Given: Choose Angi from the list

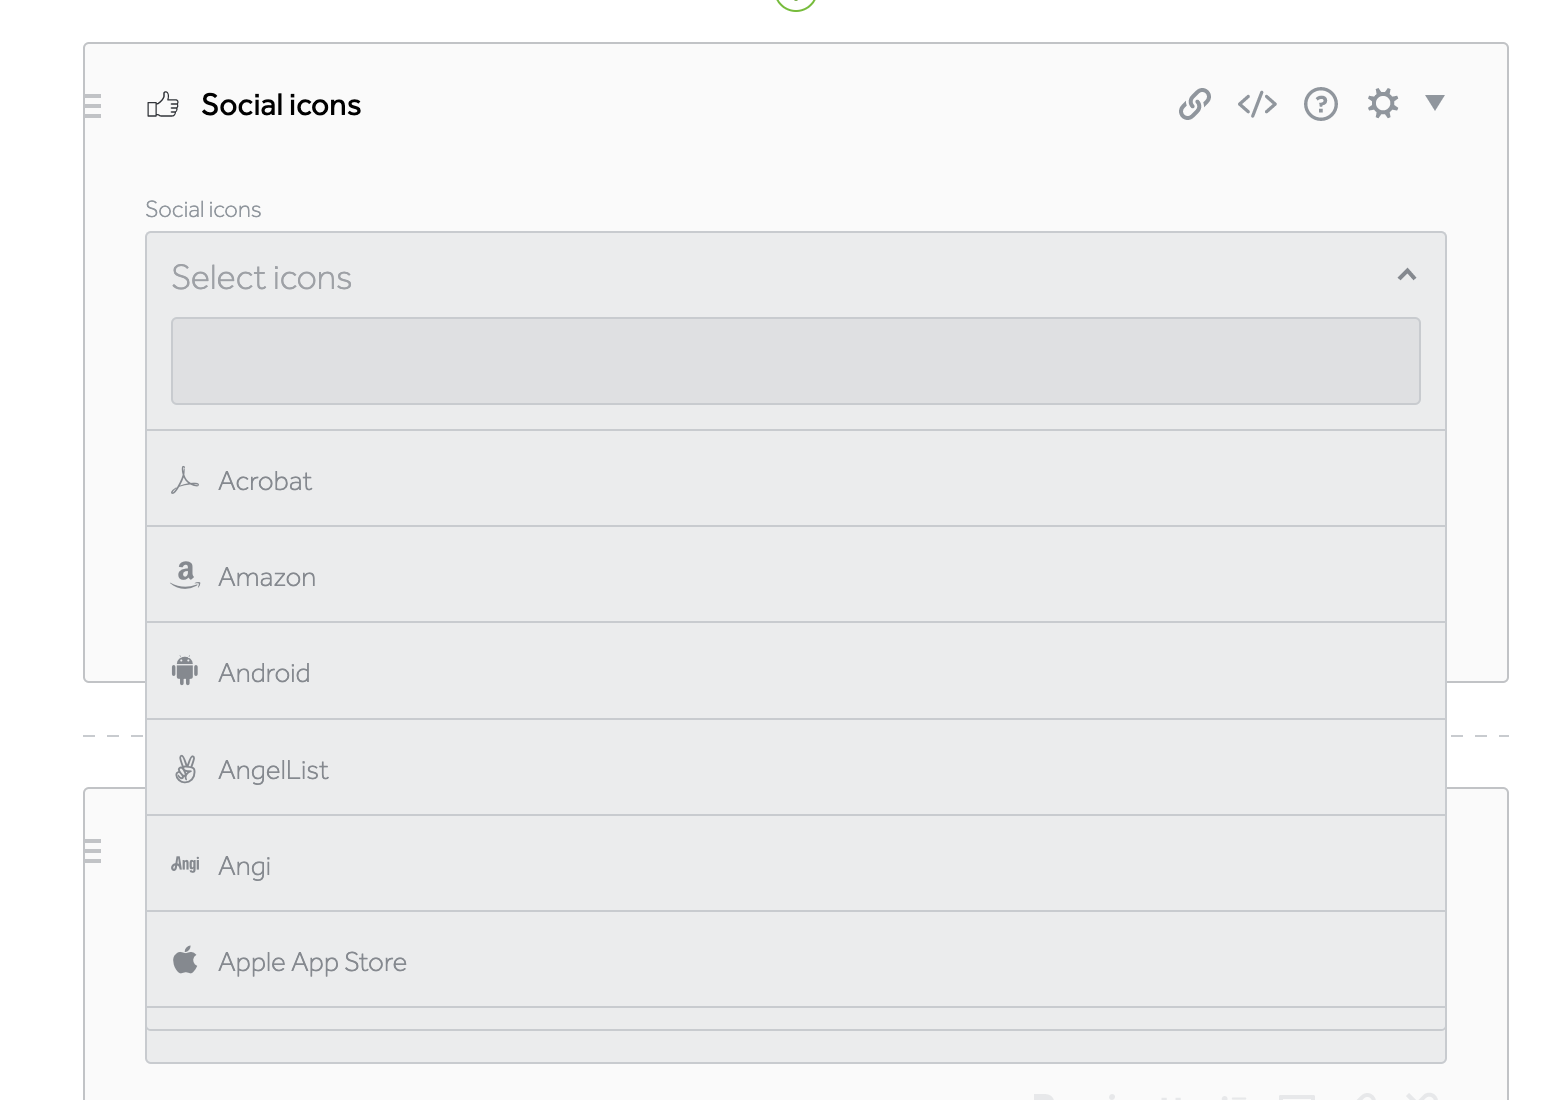Looking at the screenshot, I should (x=796, y=864).
